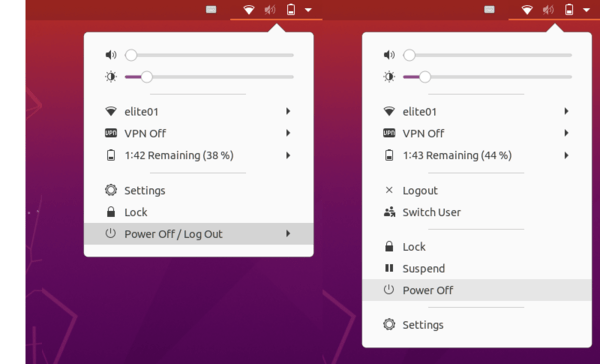Click Settings gear icon in right menu

tap(389, 324)
